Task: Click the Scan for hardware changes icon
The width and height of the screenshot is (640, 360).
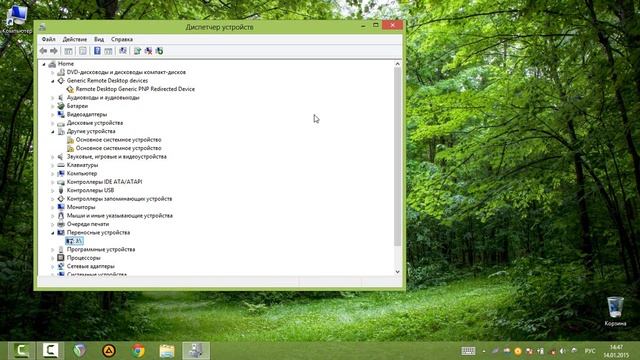Action: pos(123,51)
